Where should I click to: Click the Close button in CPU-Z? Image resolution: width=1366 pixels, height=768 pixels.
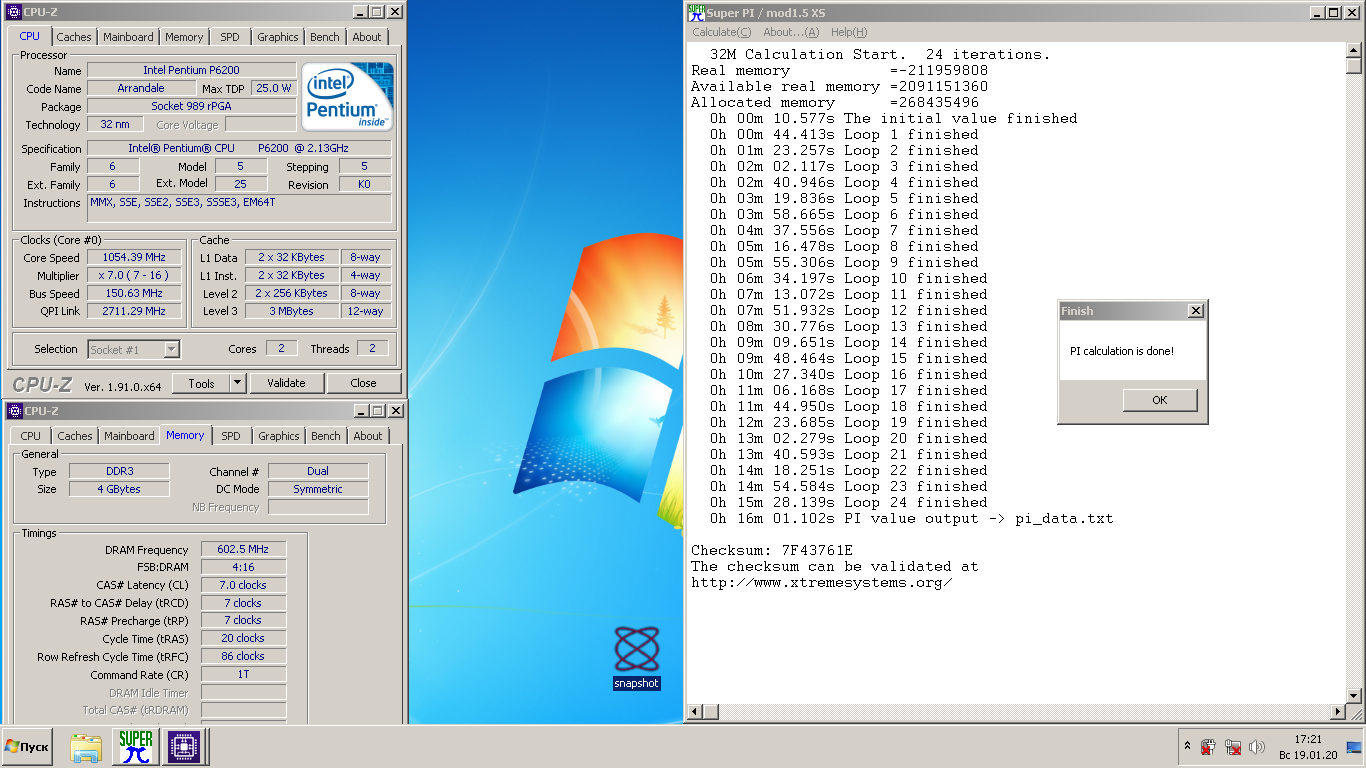coord(364,383)
